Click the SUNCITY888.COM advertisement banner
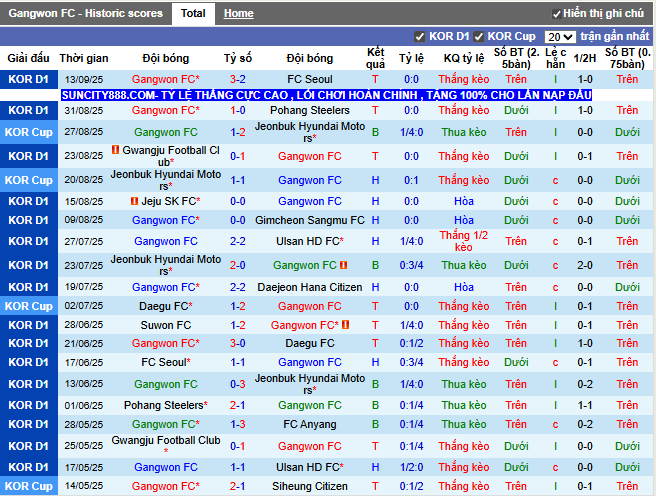 (326, 95)
